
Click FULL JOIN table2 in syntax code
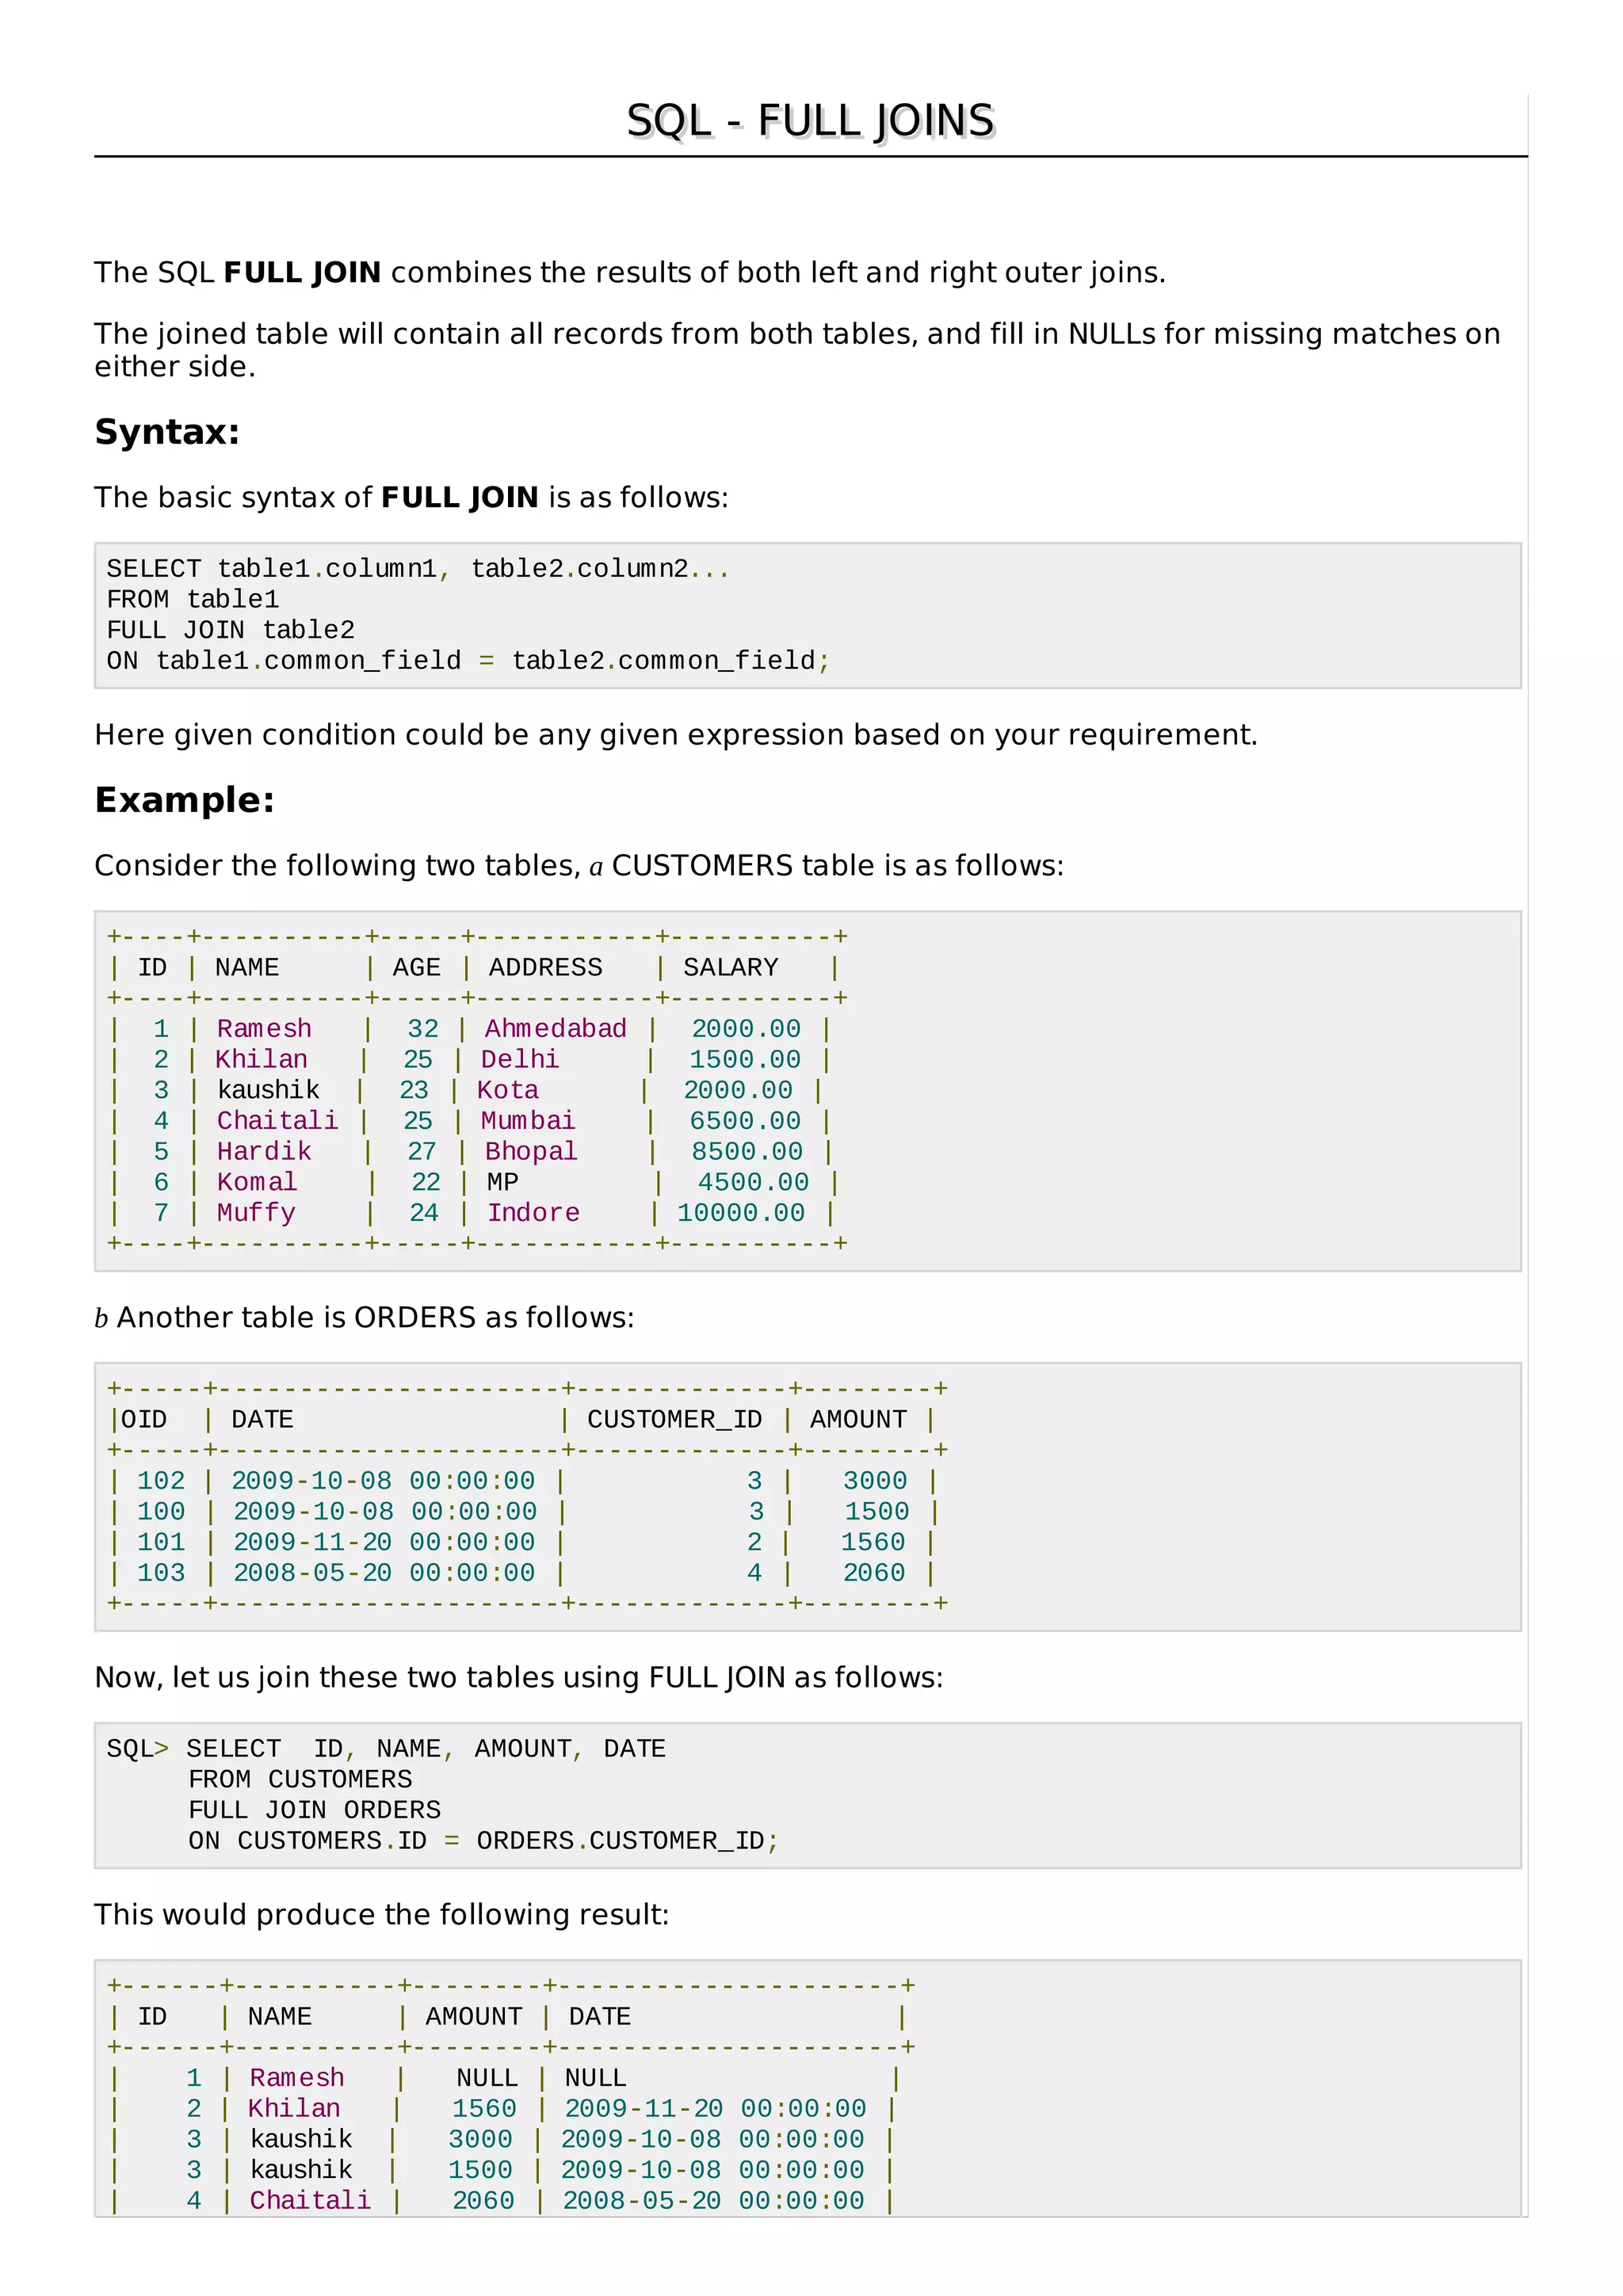point(230,630)
